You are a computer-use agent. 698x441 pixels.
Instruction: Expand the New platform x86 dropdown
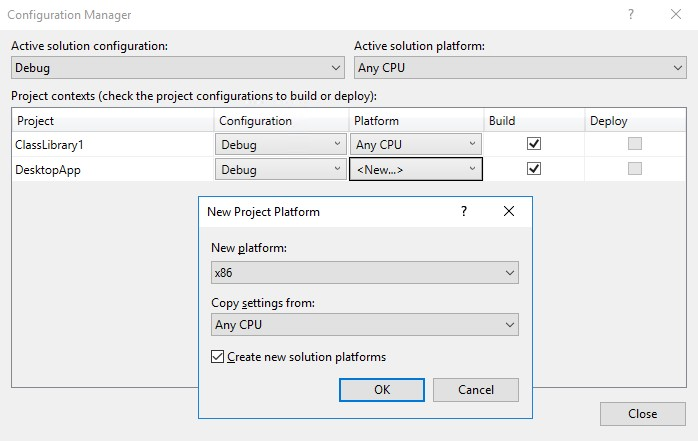point(365,272)
